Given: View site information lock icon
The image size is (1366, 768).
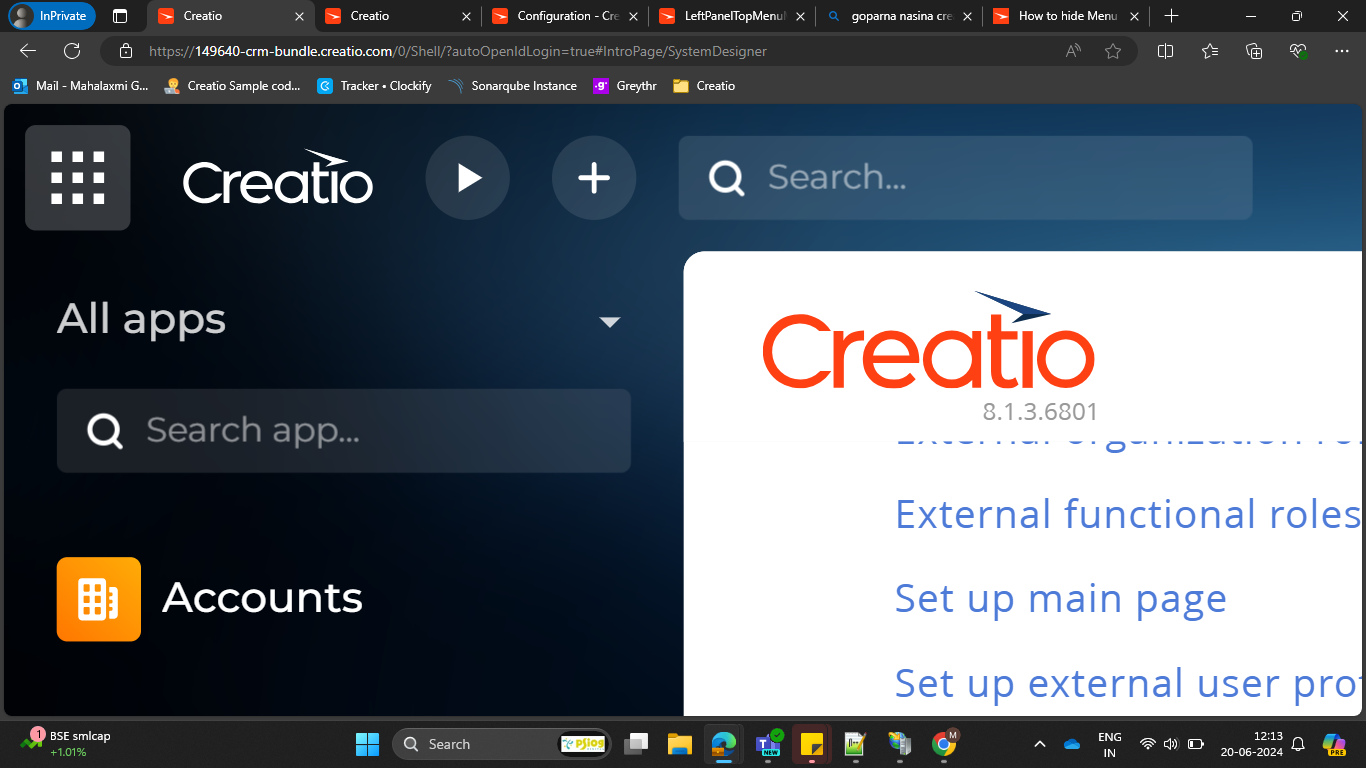Looking at the screenshot, I should pos(126,51).
